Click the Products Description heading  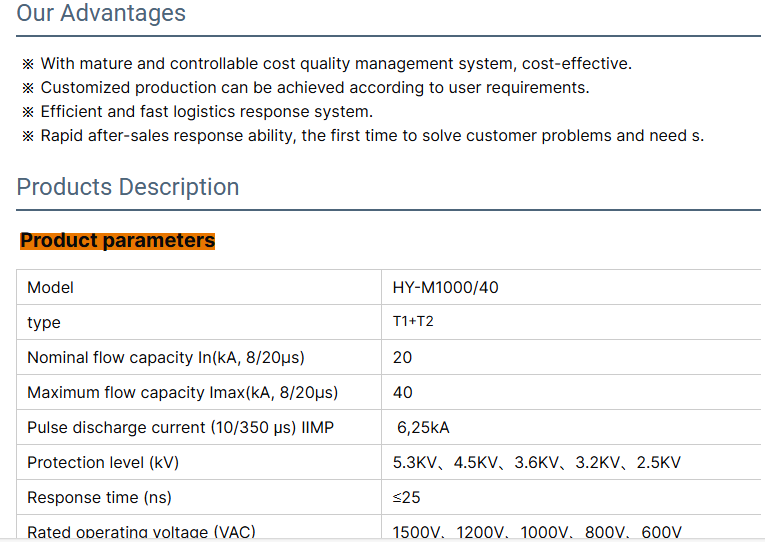[128, 187]
